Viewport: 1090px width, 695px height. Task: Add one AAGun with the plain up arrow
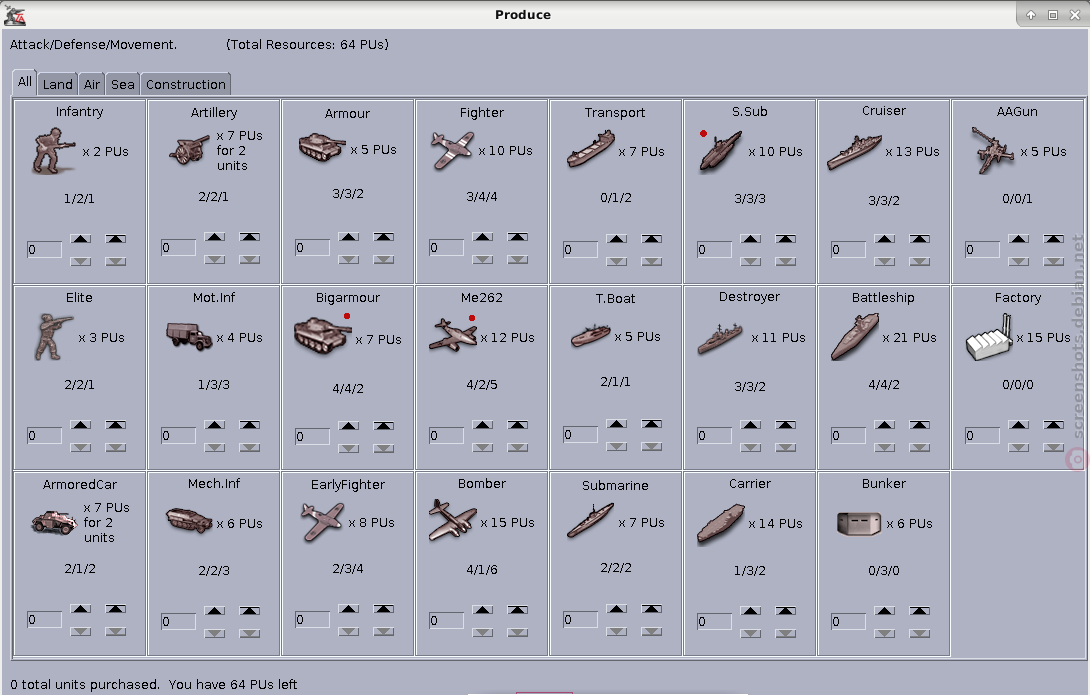click(x=1019, y=239)
